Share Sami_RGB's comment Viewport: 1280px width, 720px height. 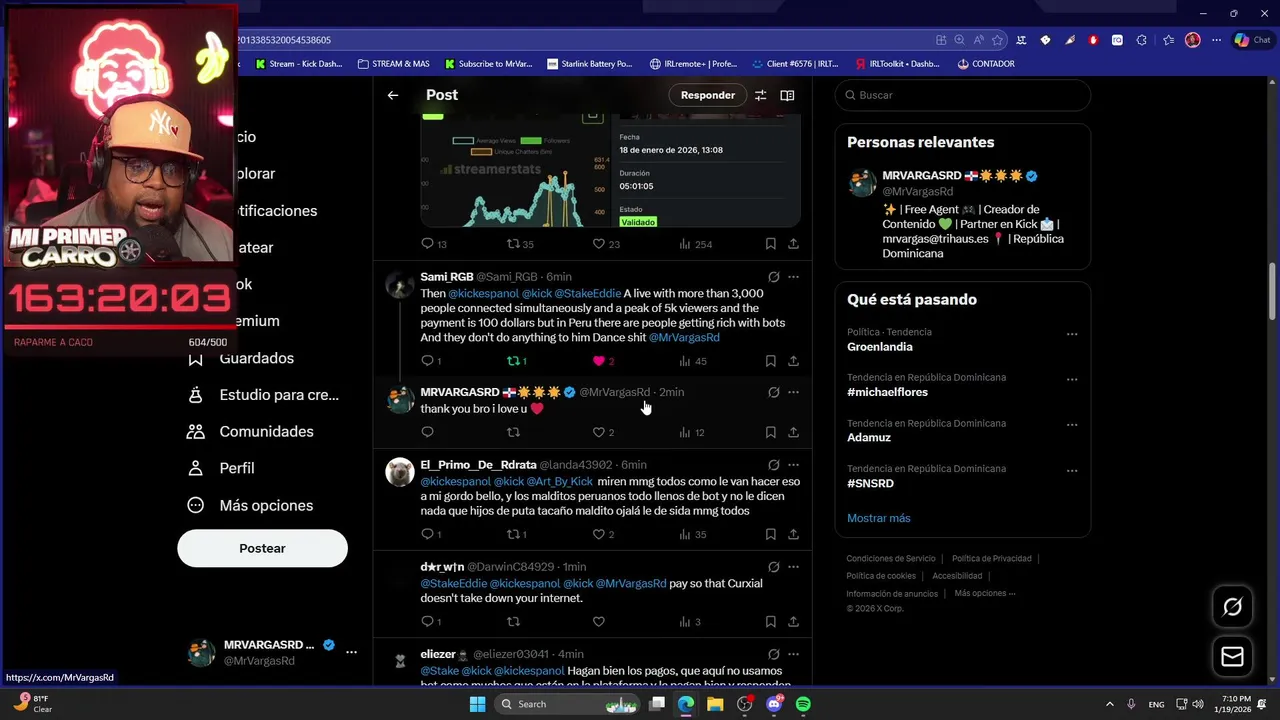click(793, 361)
